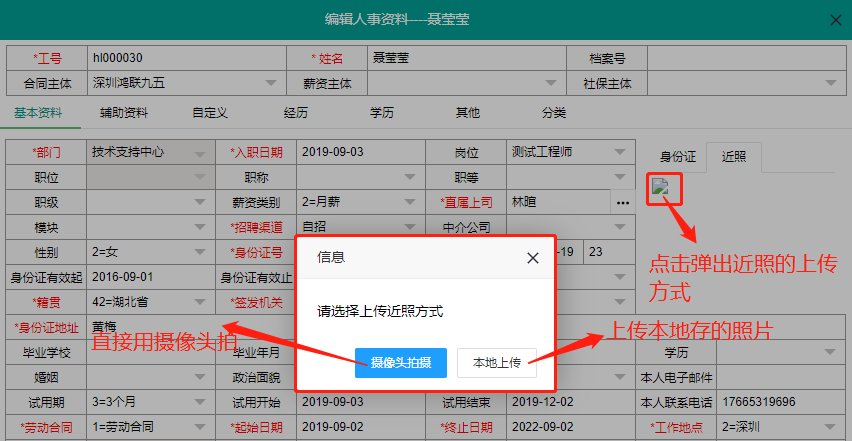Close the 信息 dialog with X
This screenshot has height=441, width=852.
[x=533, y=257]
